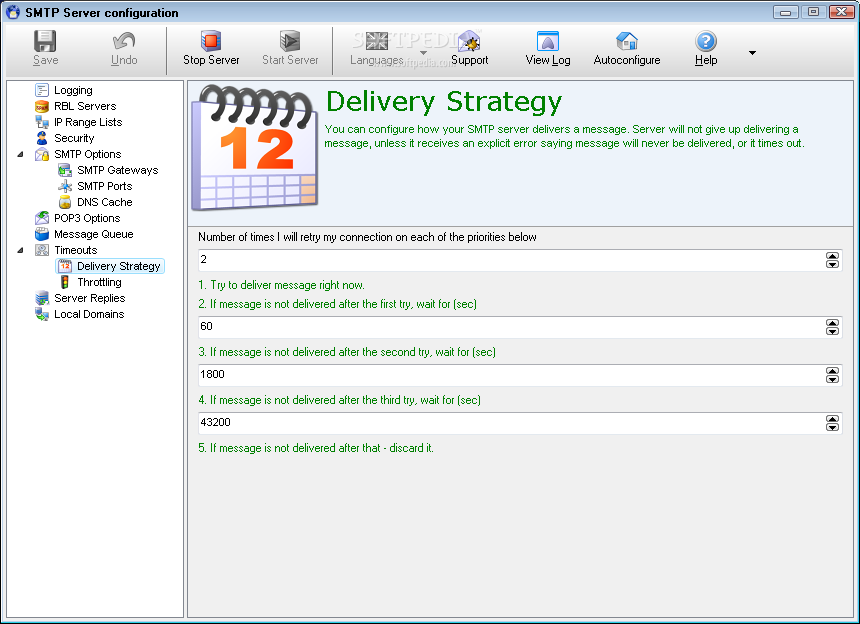The width and height of the screenshot is (860, 624).
Task: Click the SMTP Gateways icon
Action: [65, 170]
